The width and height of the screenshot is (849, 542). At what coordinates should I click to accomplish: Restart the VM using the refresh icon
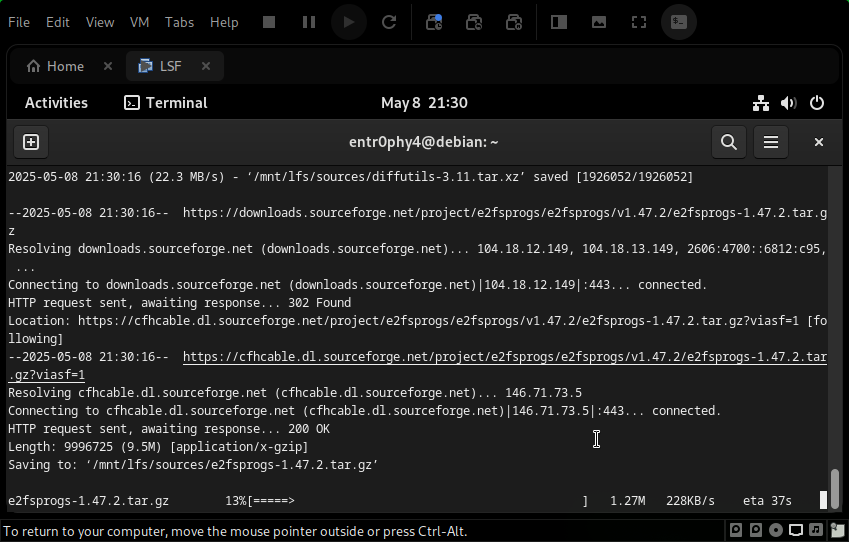[x=389, y=21]
